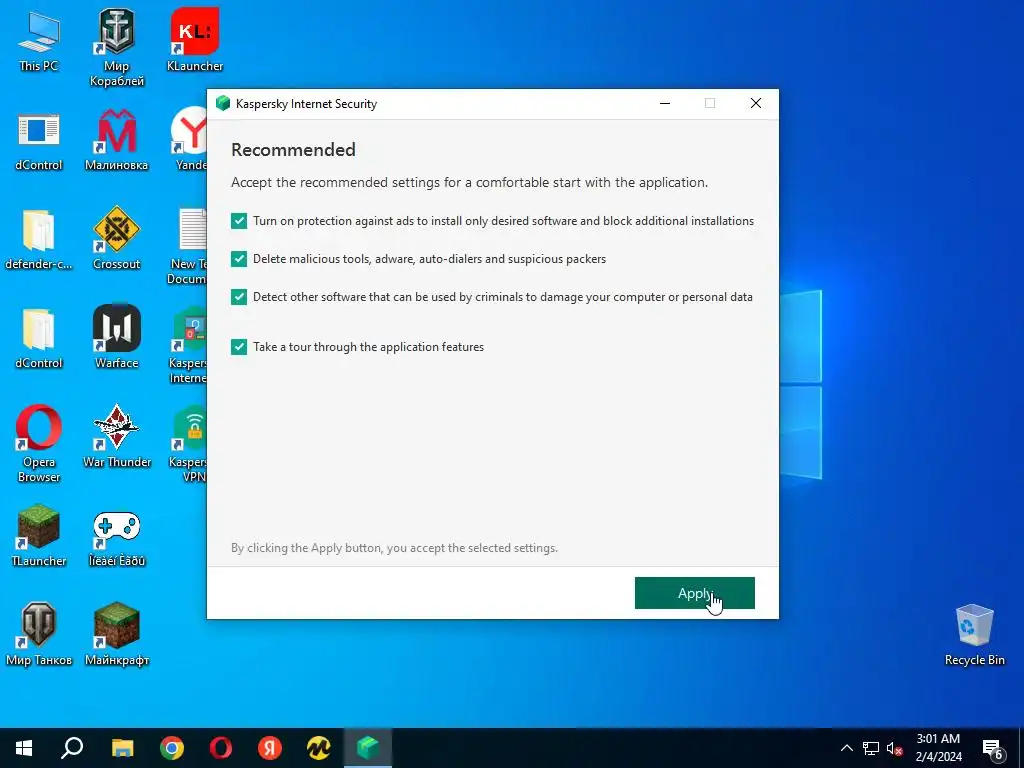Show hidden tray icons chevron
The image size is (1024, 768).
coord(846,748)
